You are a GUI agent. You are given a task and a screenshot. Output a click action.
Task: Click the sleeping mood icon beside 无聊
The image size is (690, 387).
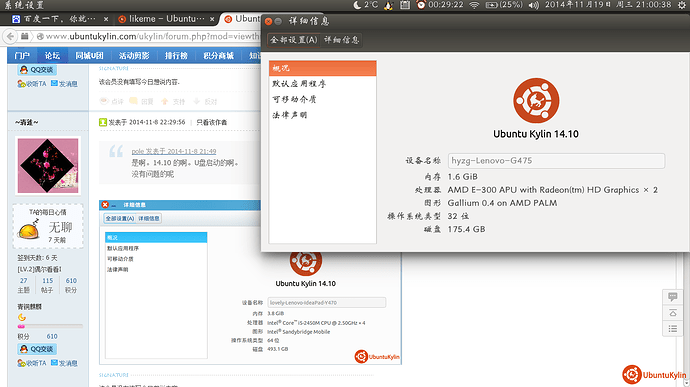[x=30, y=229]
